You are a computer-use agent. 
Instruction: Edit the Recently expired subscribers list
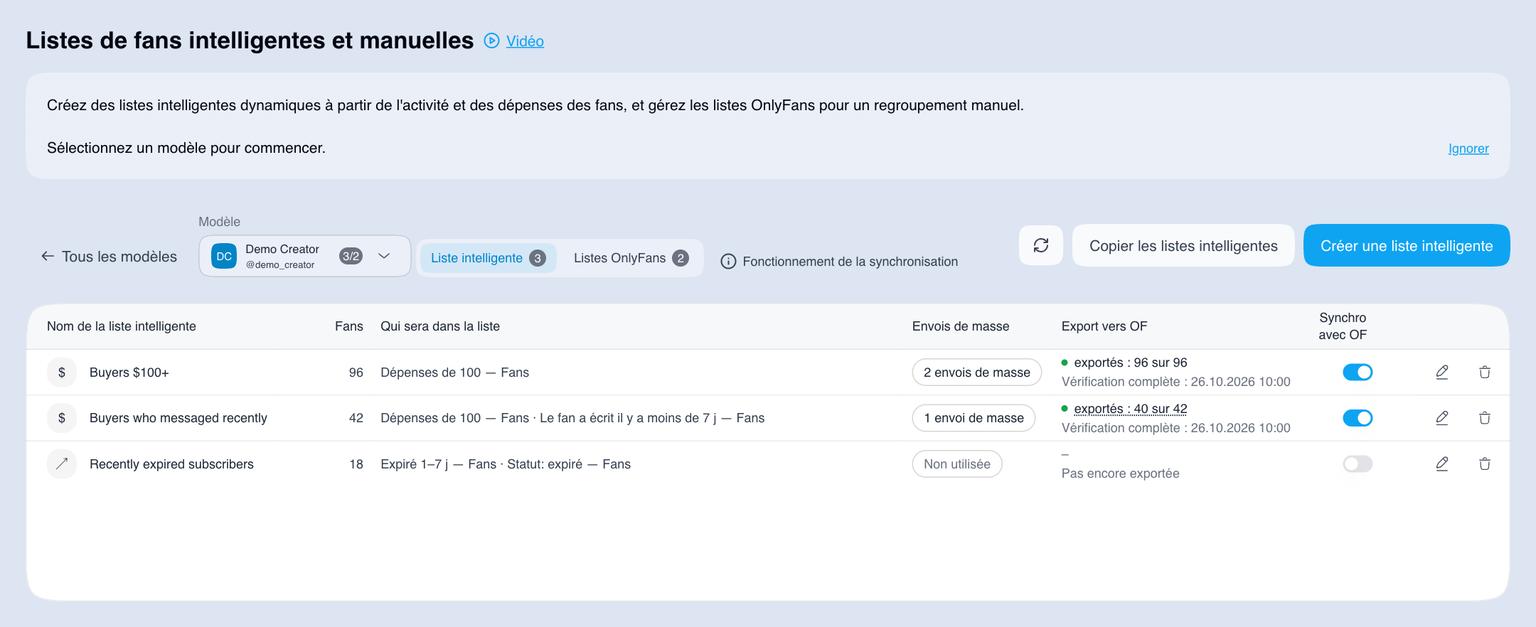click(x=1442, y=464)
